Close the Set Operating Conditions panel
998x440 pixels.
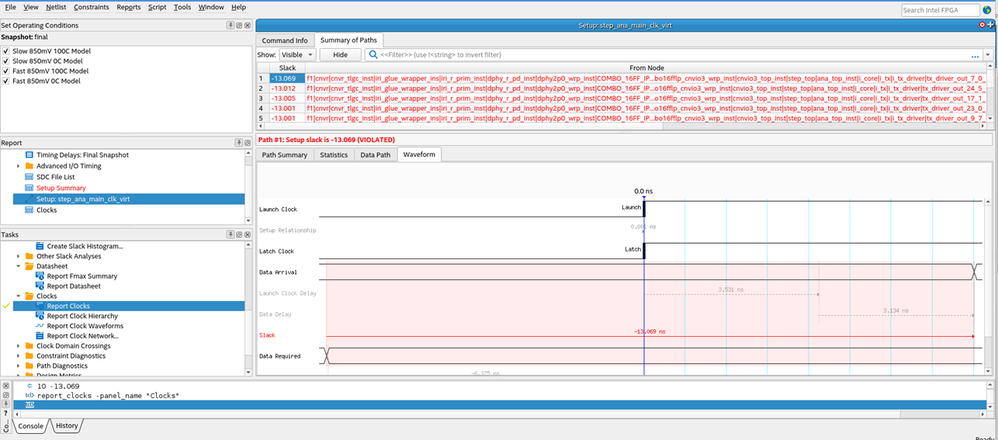[245, 24]
